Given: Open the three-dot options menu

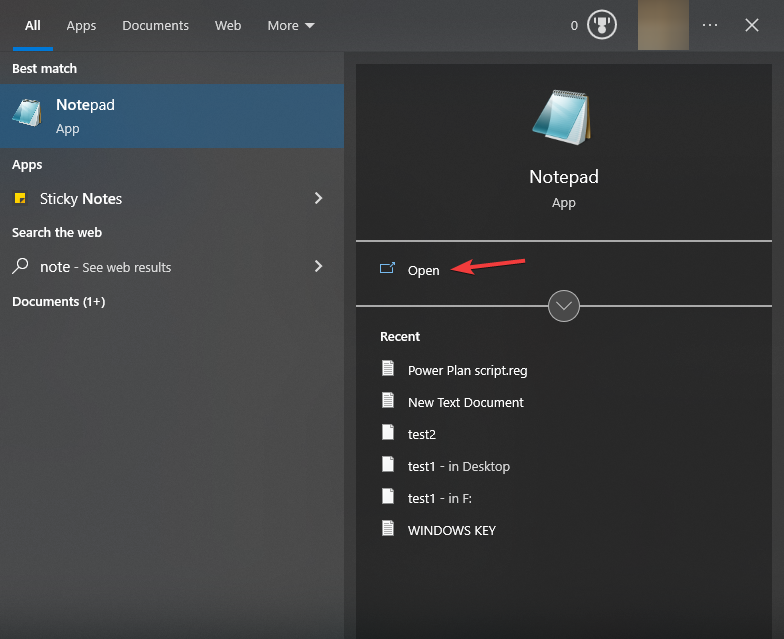Looking at the screenshot, I should [x=710, y=25].
